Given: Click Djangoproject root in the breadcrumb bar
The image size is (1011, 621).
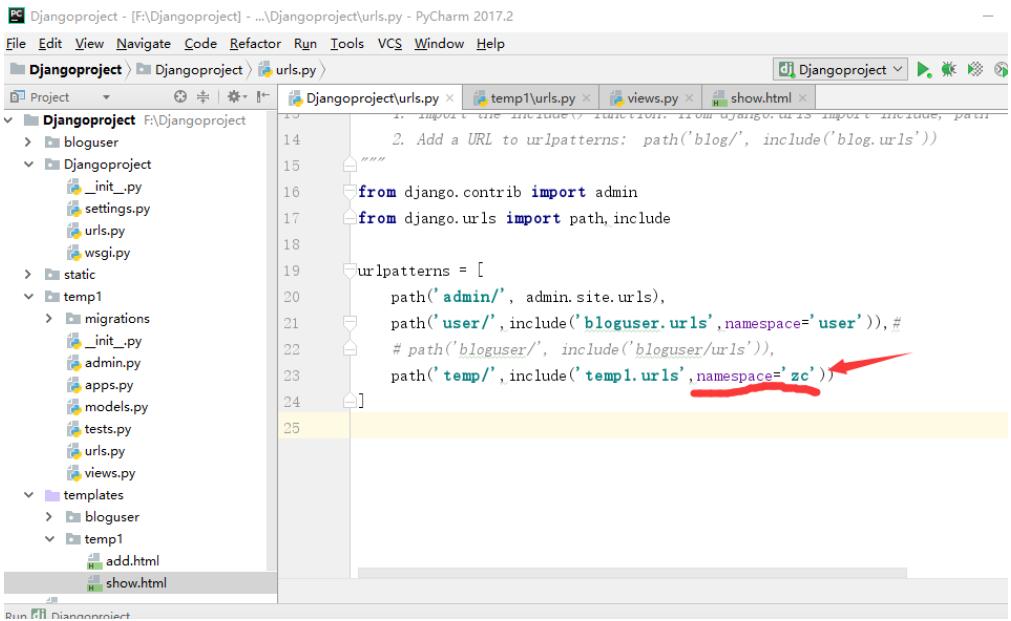Looking at the screenshot, I should coord(66,70).
